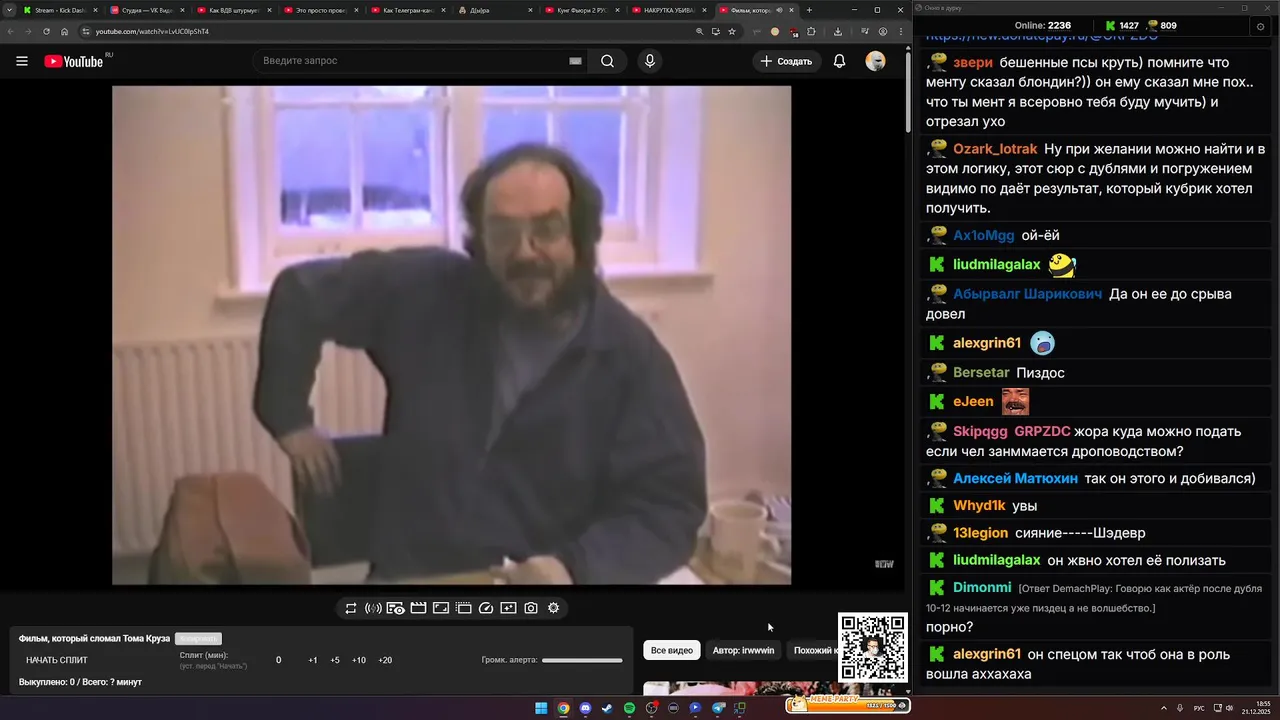Click the clapperboard cinema mode icon

coord(418,608)
